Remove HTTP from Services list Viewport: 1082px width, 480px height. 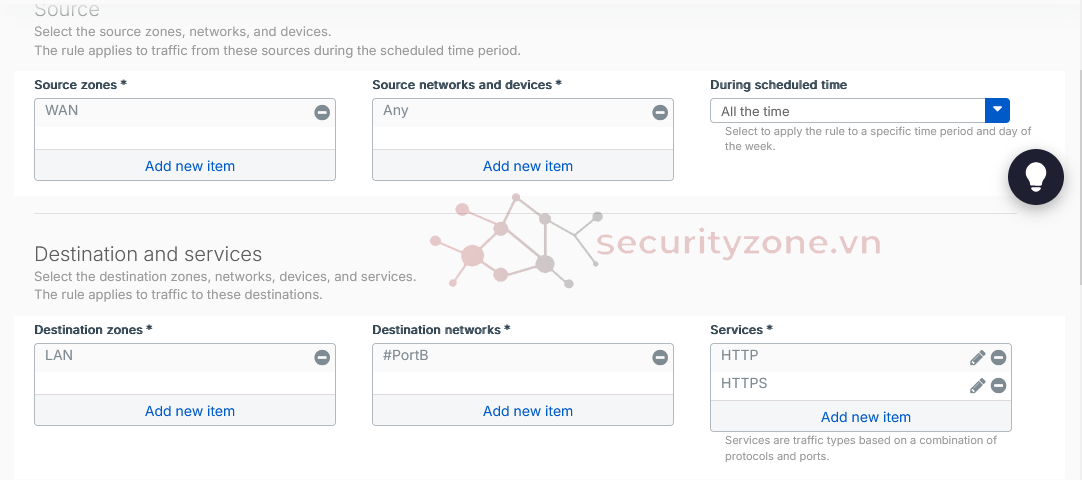pos(998,358)
